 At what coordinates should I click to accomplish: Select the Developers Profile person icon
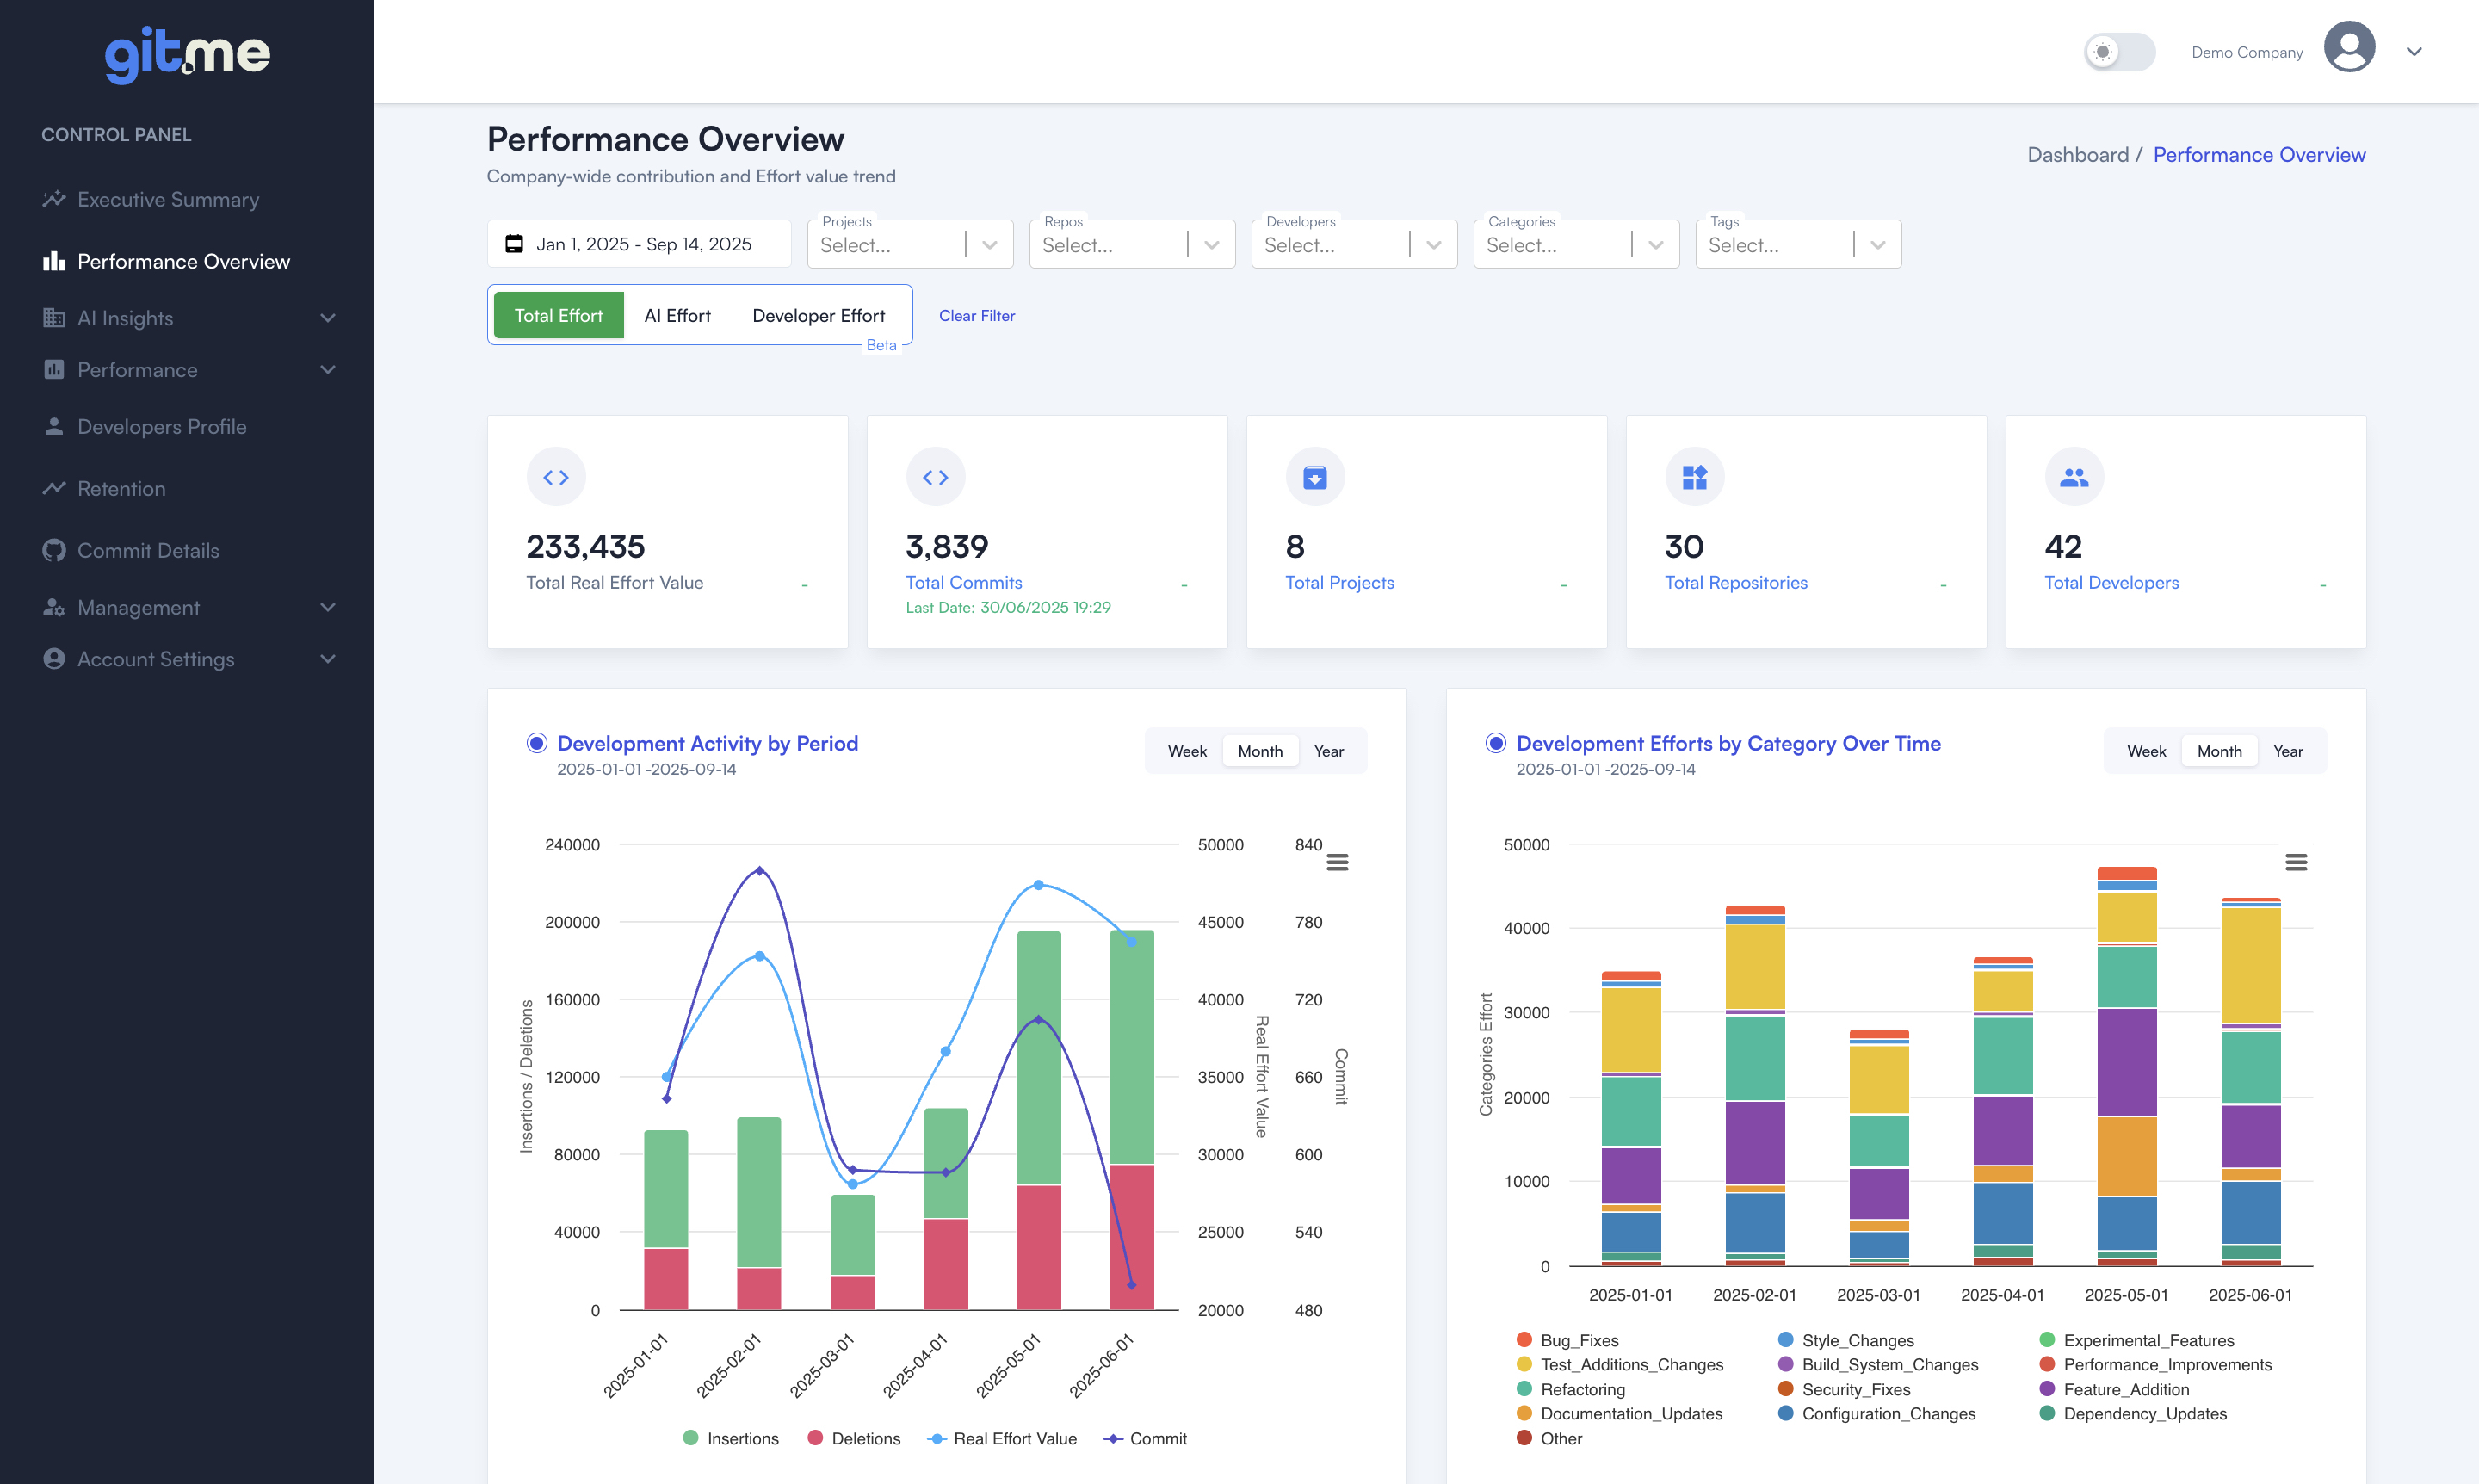pos(55,426)
